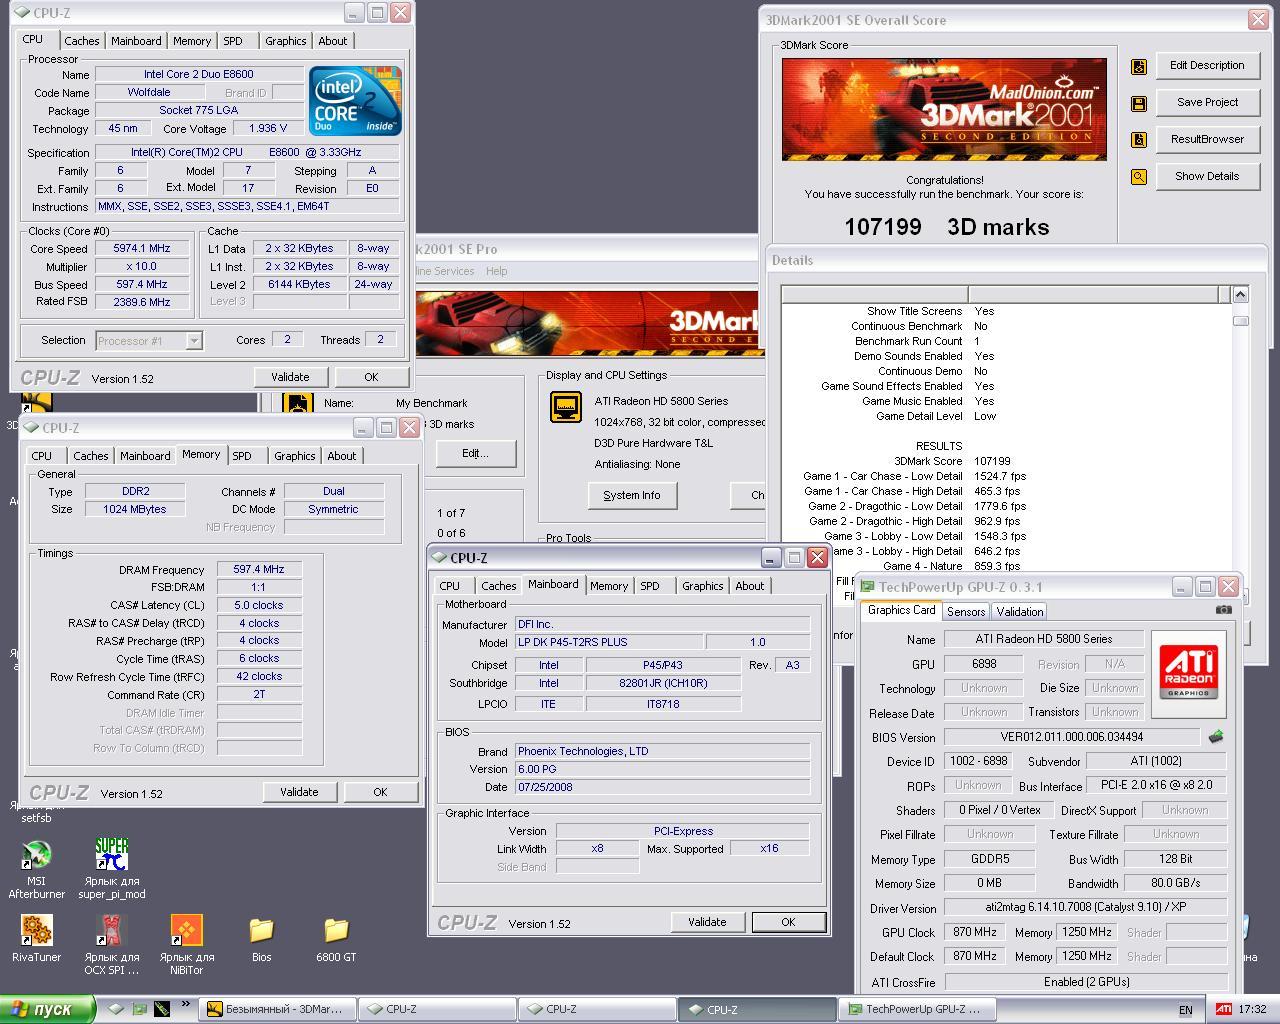Image resolution: width=1280 pixels, height=1024 pixels.
Task: Open the GPU-Z Validation tab
Action: 1020,611
